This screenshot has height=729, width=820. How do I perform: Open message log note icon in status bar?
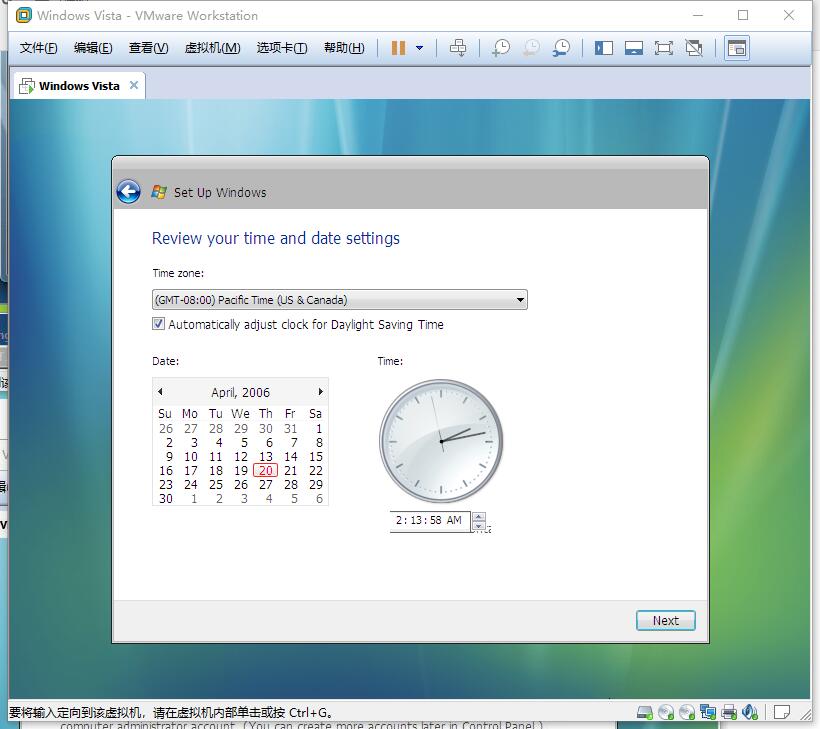(781, 712)
